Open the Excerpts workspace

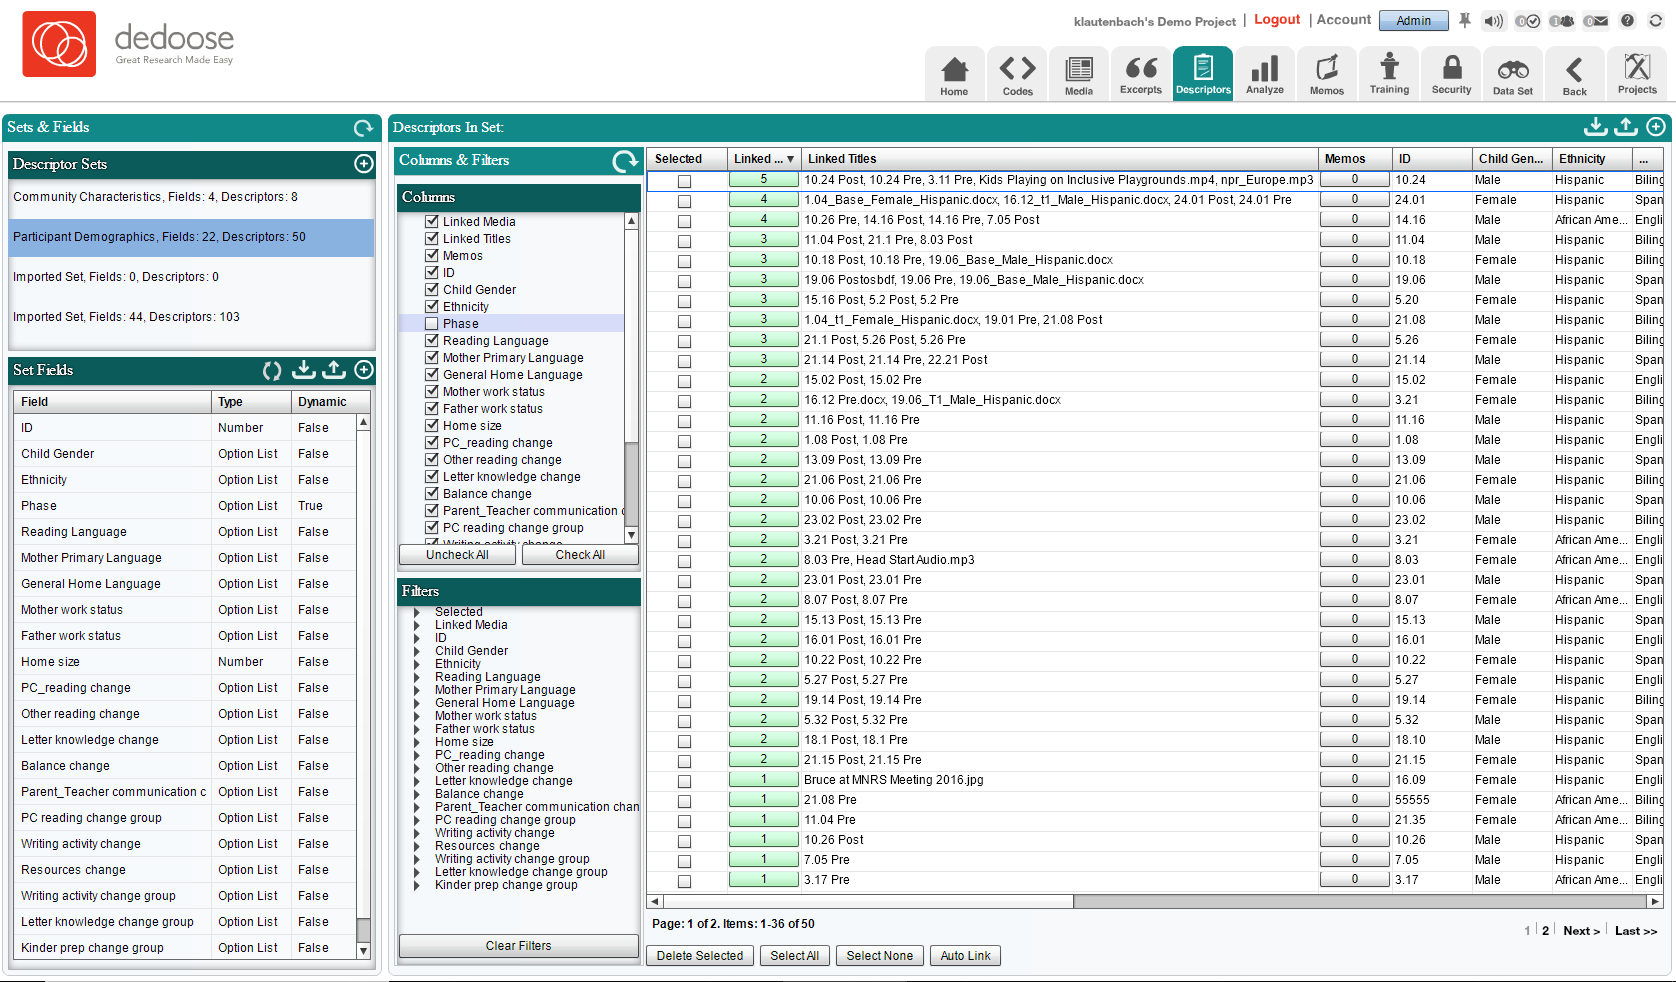point(1141,74)
